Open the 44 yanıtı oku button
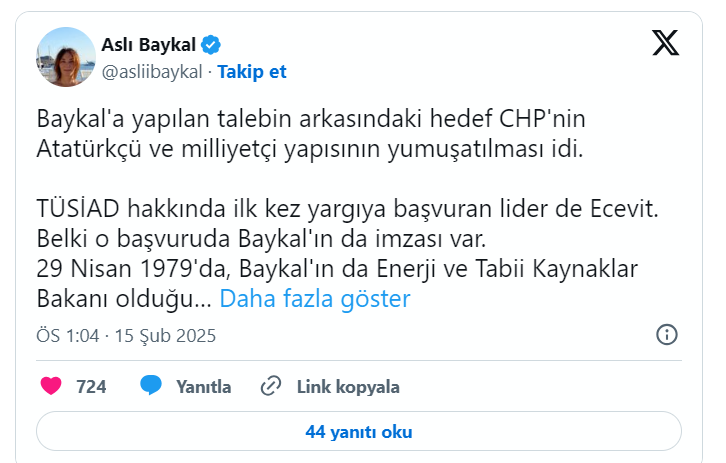 click(359, 432)
